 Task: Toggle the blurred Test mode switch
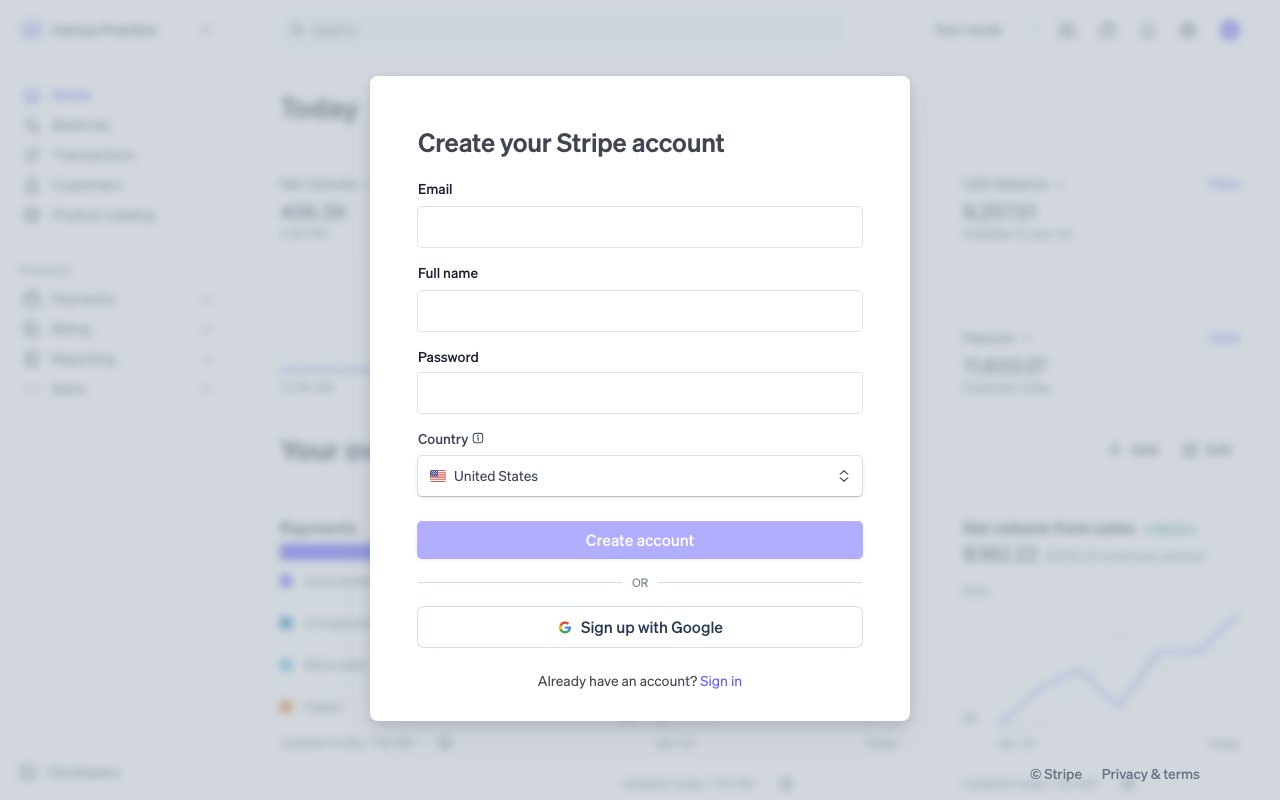point(1031,30)
